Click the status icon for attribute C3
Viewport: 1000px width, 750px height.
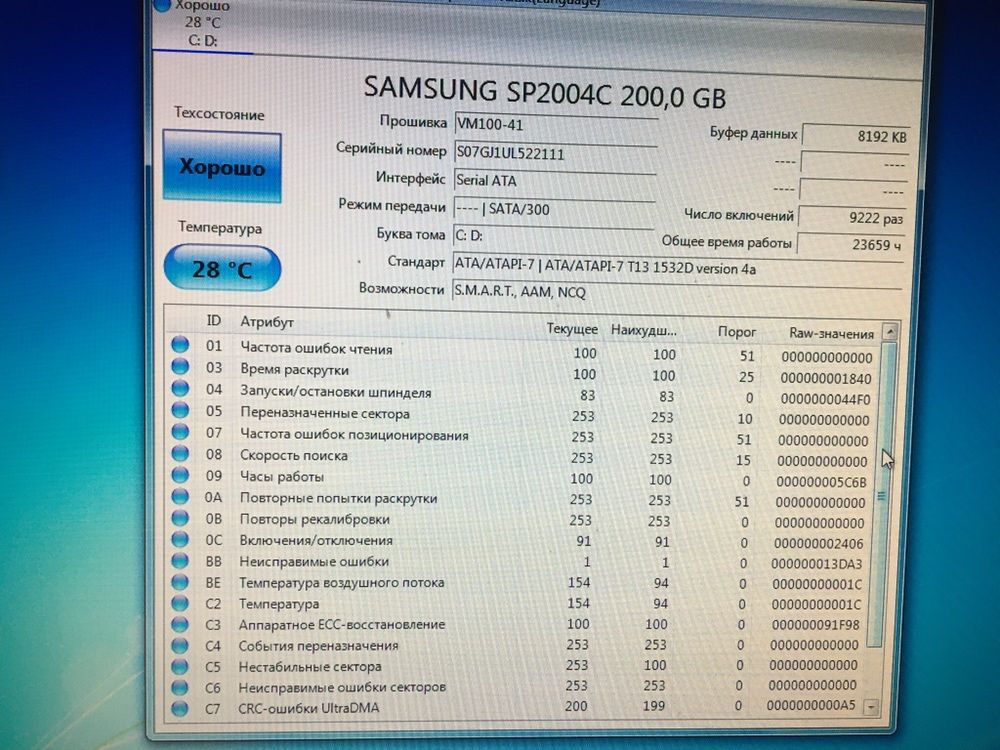tap(180, 623)
